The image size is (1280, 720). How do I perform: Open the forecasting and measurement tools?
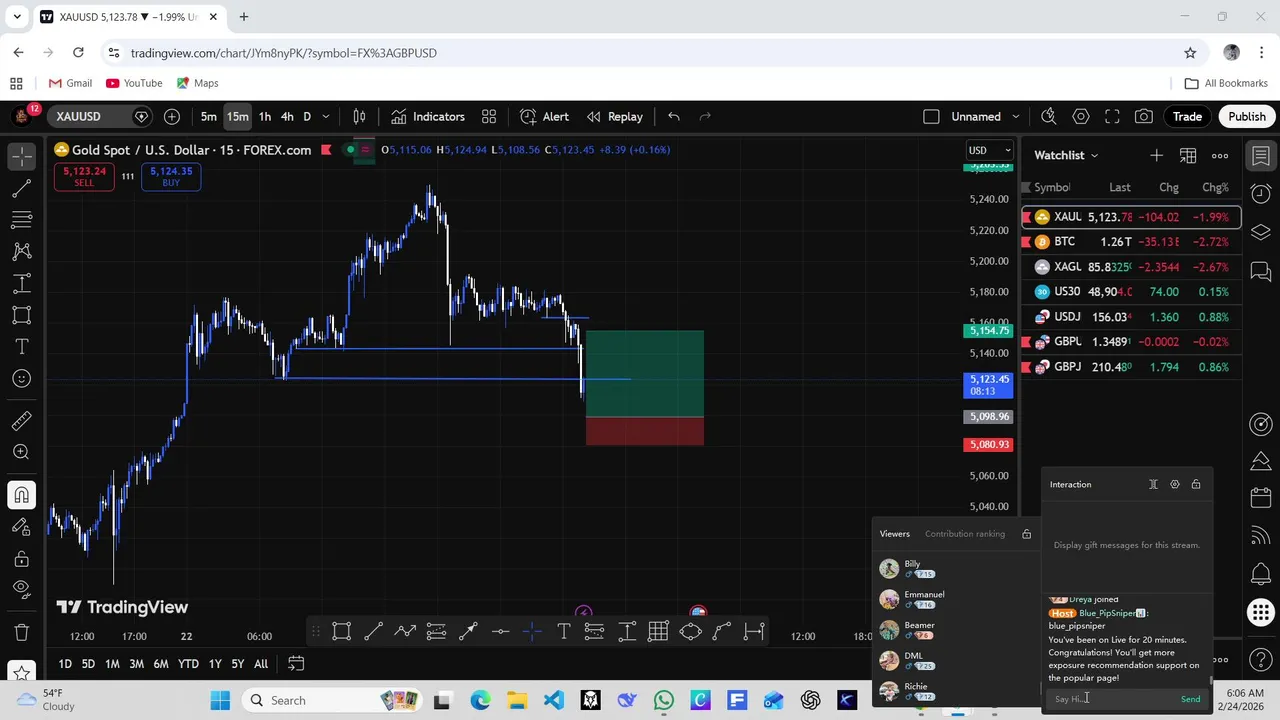tap(21, 283)
